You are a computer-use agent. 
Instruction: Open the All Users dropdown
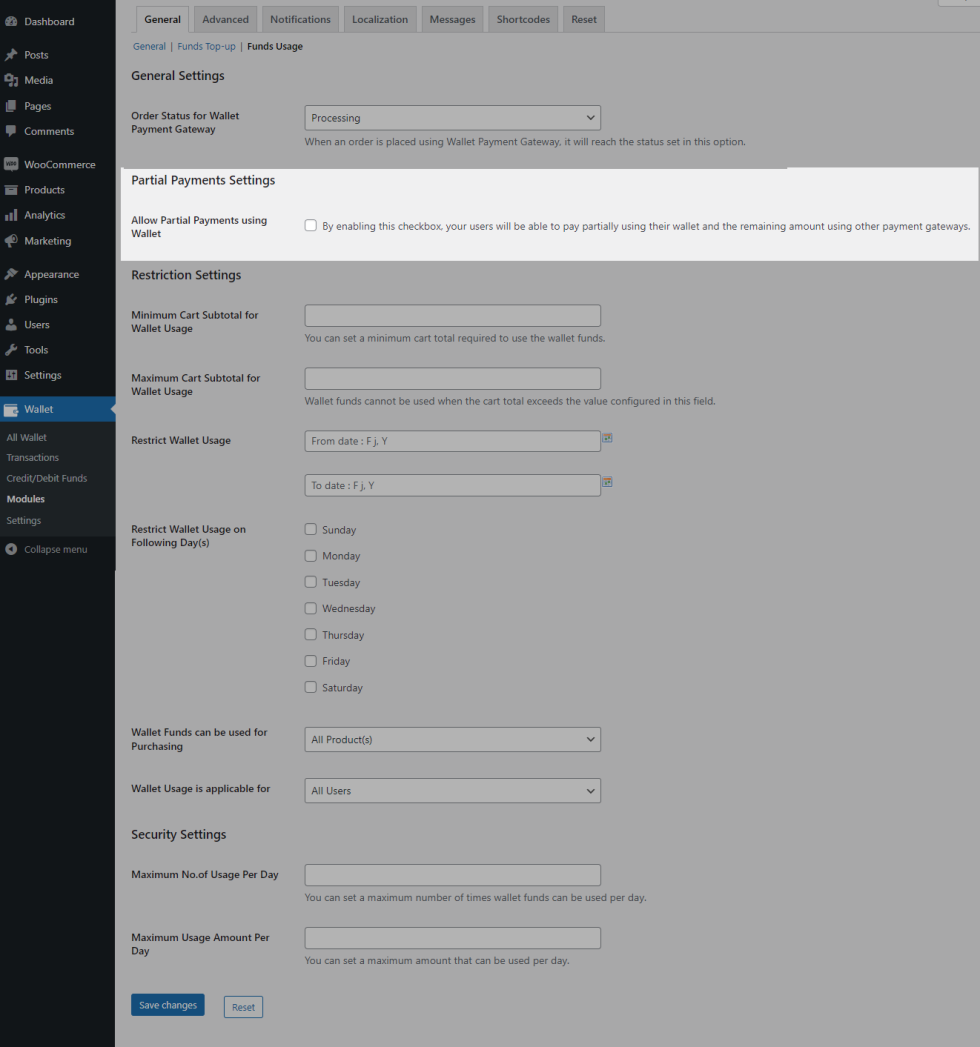click(x=453, y=791)
